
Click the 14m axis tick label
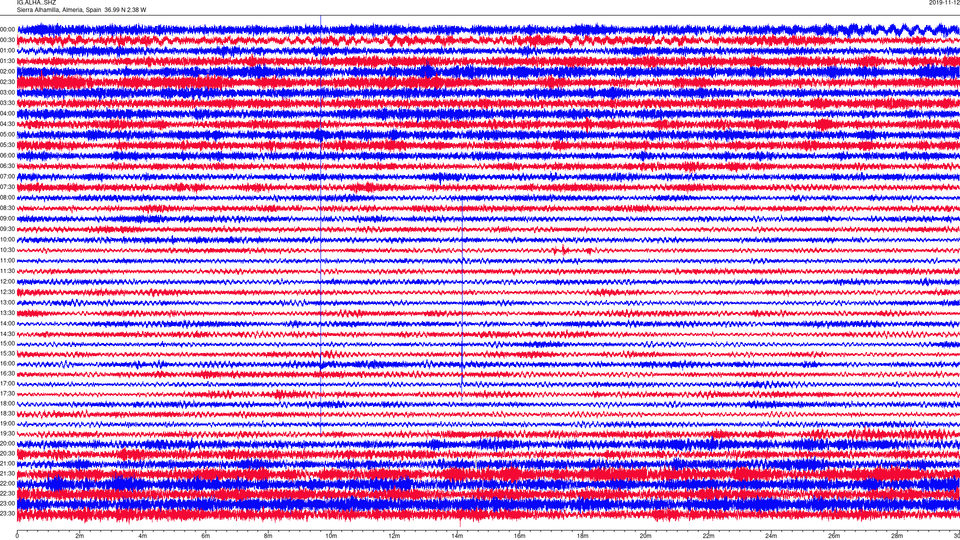tap(457, 536)
